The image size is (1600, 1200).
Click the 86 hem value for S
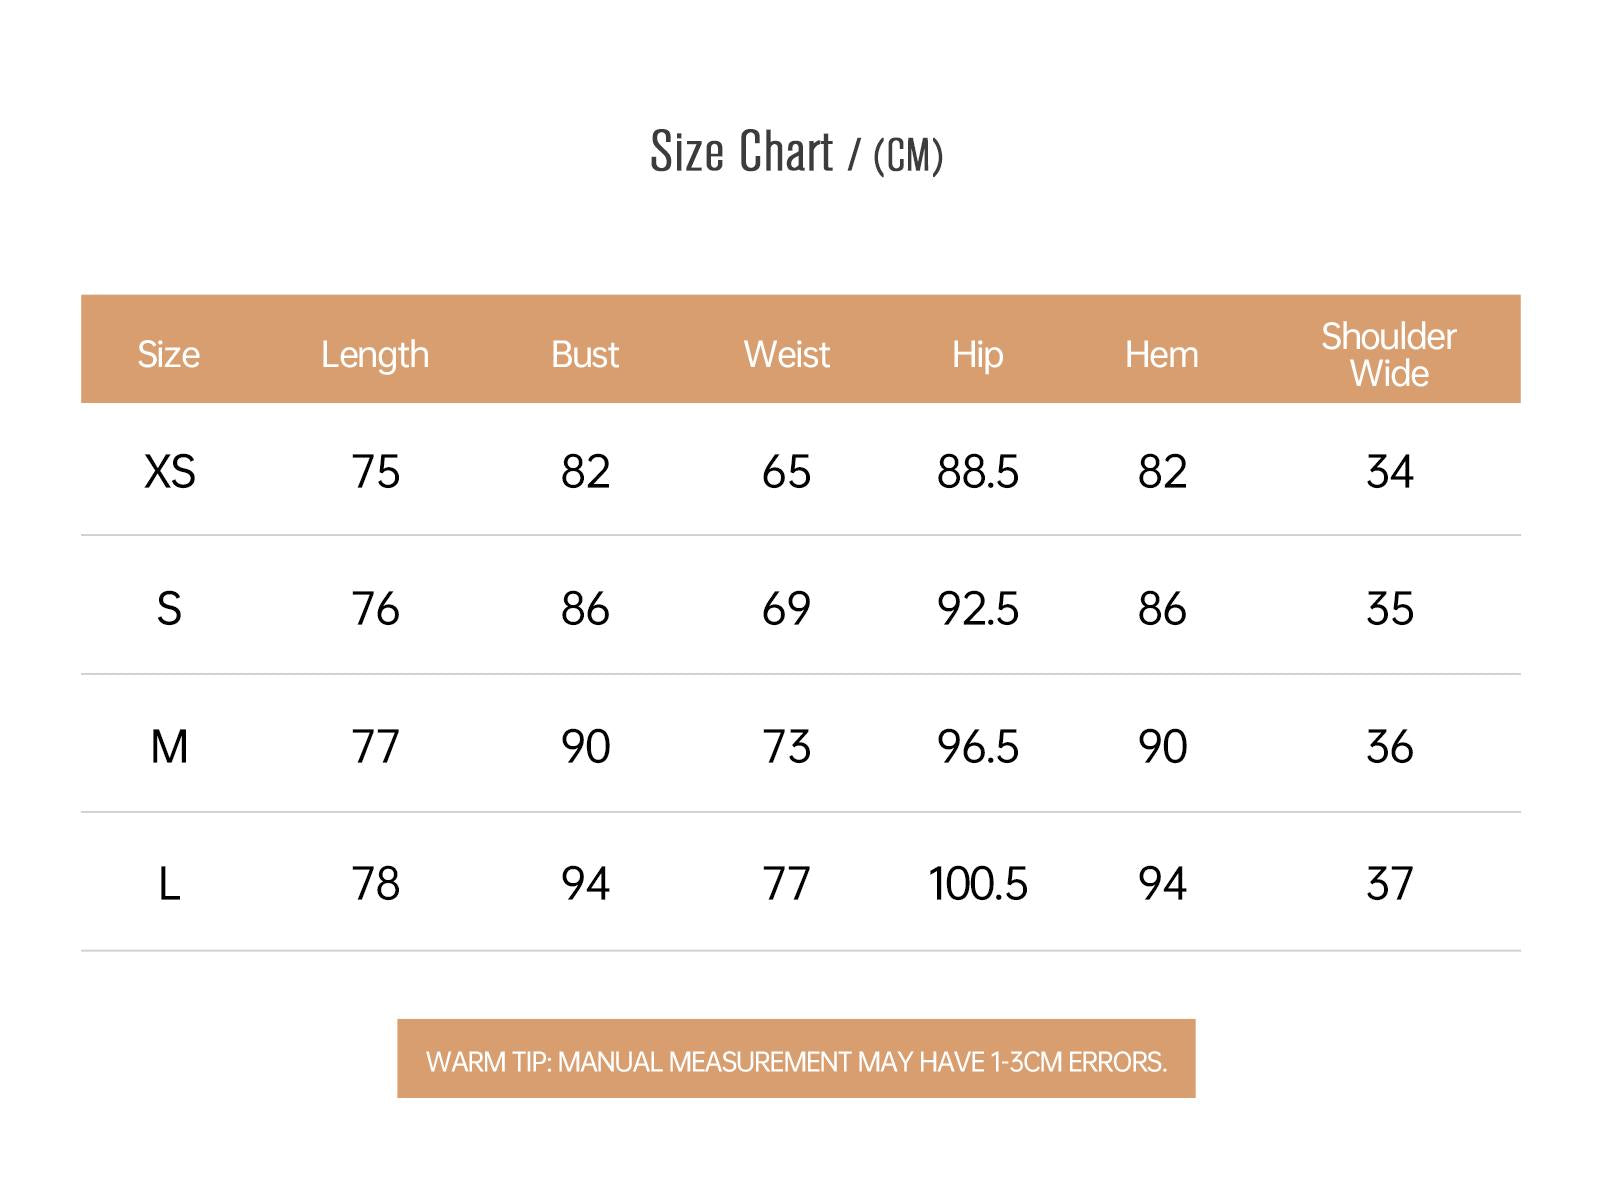tap(1162, 609)
